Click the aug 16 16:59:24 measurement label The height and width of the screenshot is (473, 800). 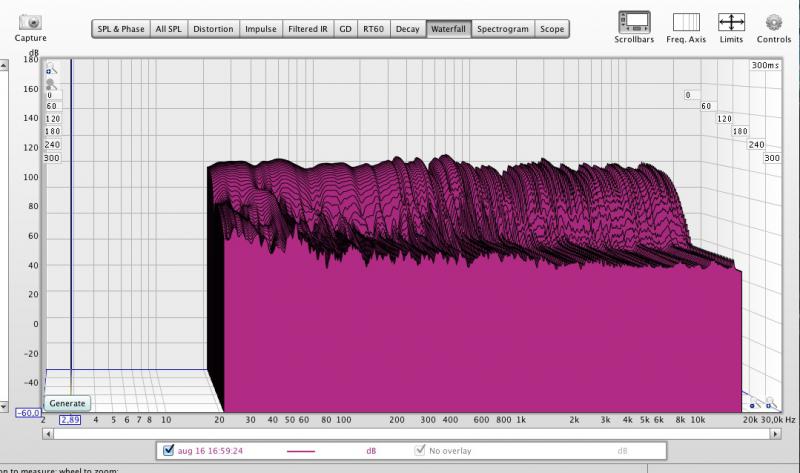pyautogui.click(x=210, y=451)
